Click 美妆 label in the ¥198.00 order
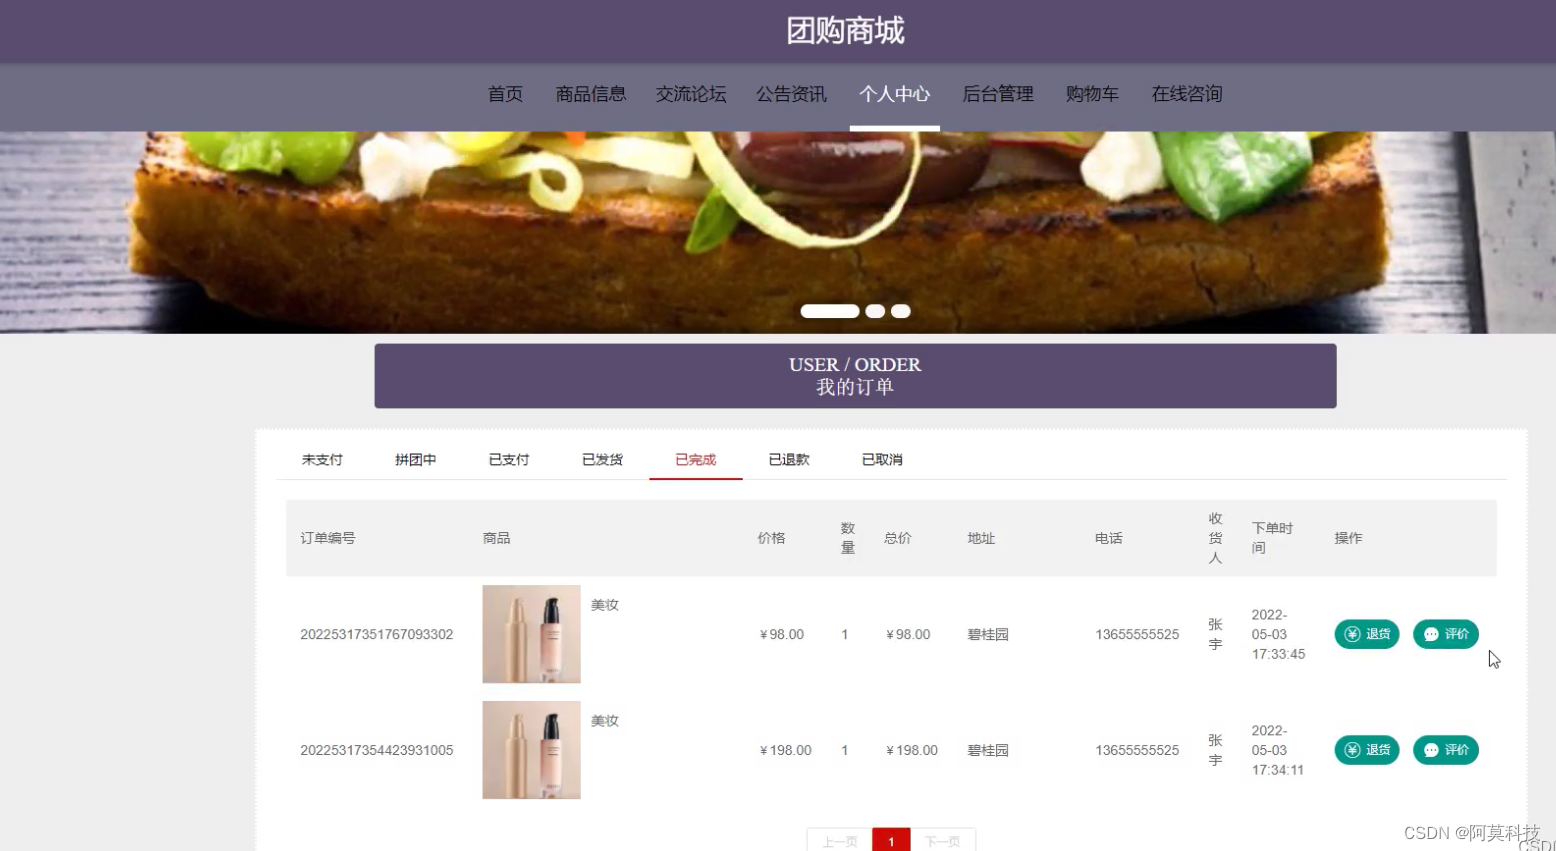This screenshot has width=1556, height=851. point(605,721)
